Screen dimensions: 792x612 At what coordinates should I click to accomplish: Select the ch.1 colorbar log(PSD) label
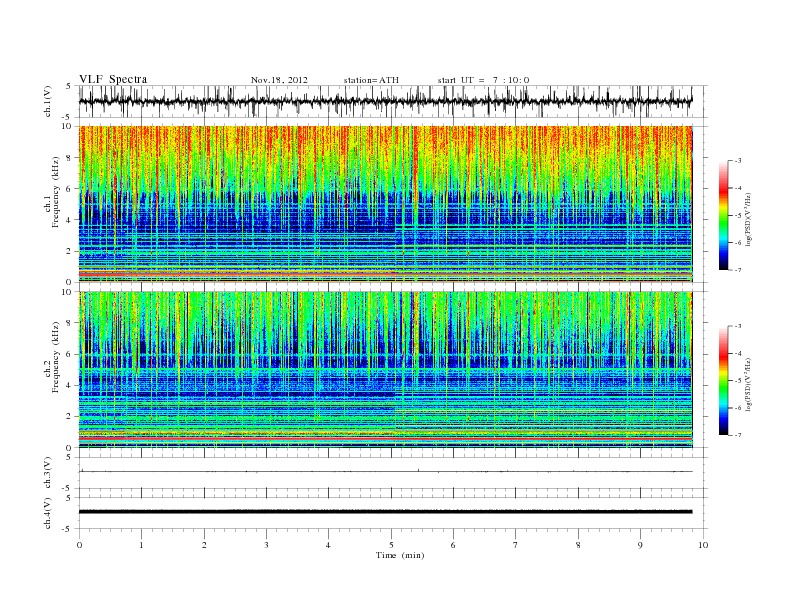pyautogui.click(x=748, y=219)
